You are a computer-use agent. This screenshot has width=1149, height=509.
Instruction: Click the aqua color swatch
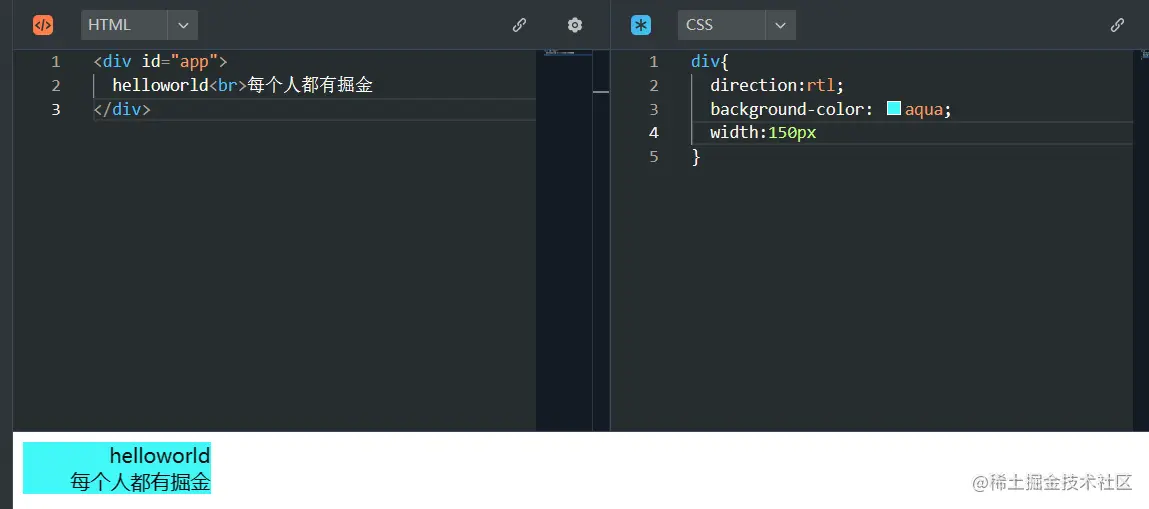point(894,109)
